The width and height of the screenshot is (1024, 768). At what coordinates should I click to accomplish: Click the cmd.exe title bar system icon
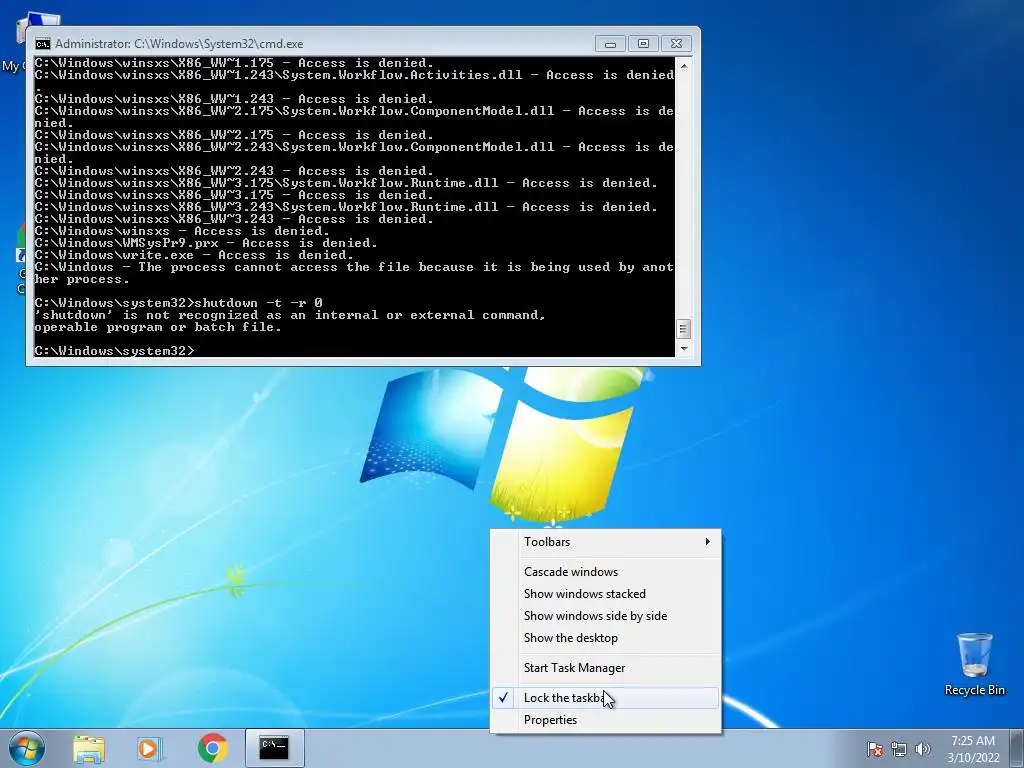(x=42, y=44)
